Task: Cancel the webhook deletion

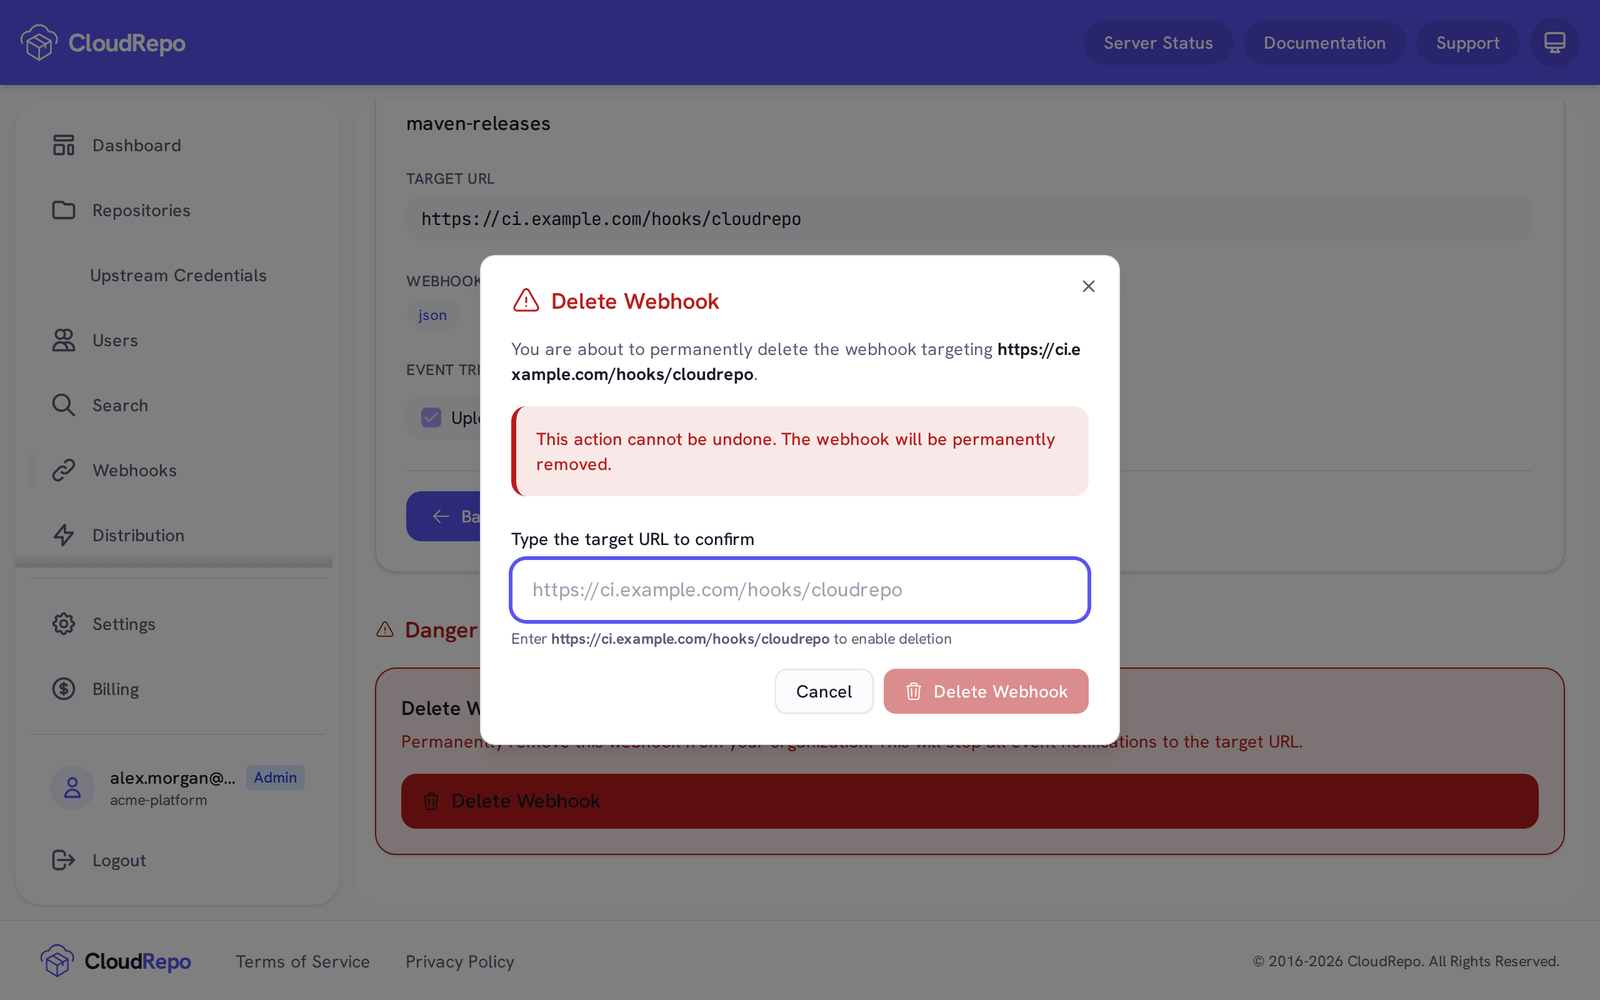Action: point(824,691)
